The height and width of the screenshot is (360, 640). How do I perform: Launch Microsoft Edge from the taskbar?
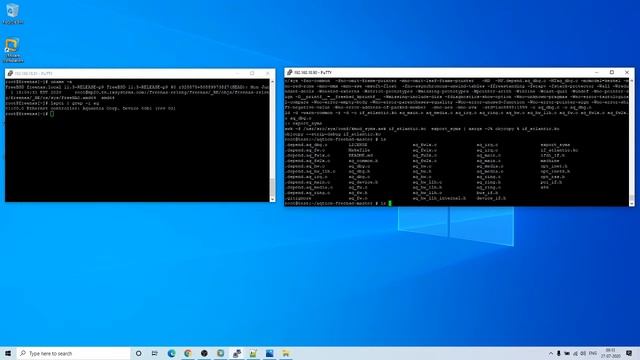click(171, 353)
